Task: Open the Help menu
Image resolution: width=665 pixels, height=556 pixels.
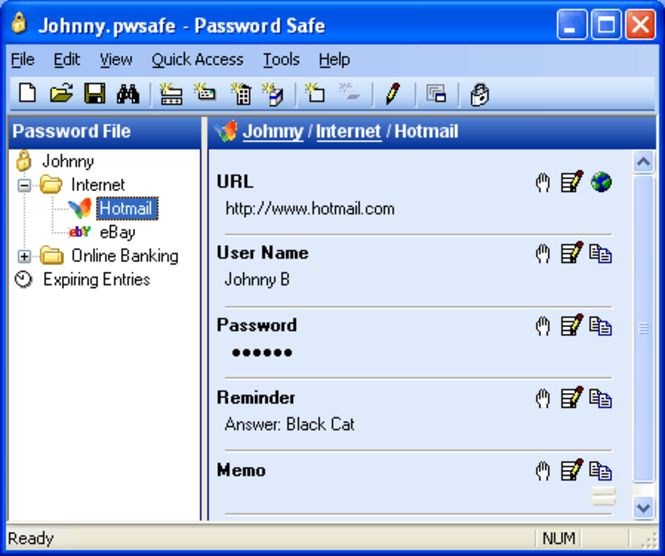Action: pos(334,59)
